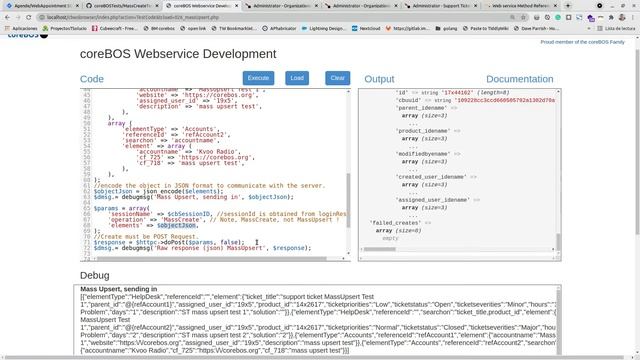Screen dimensions: 640x360
Task: Open Dave Parrish bookmark
Action: pyautogui.click(x=537, y=29)
